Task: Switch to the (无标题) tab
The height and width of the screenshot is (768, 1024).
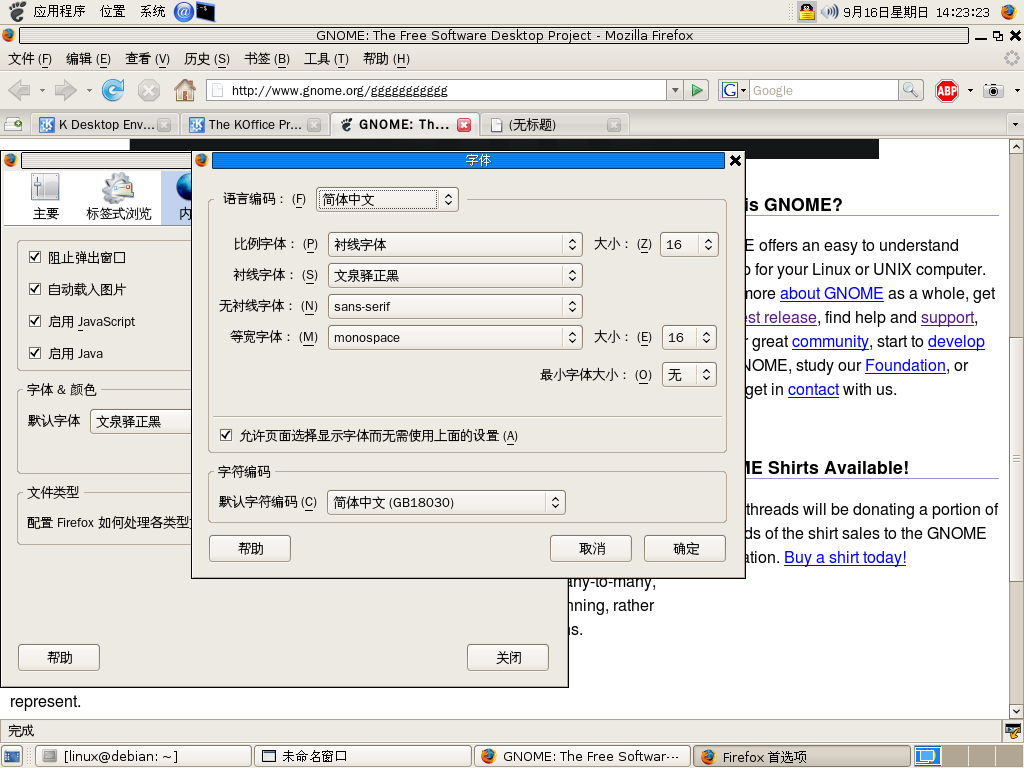Action: 555,125
